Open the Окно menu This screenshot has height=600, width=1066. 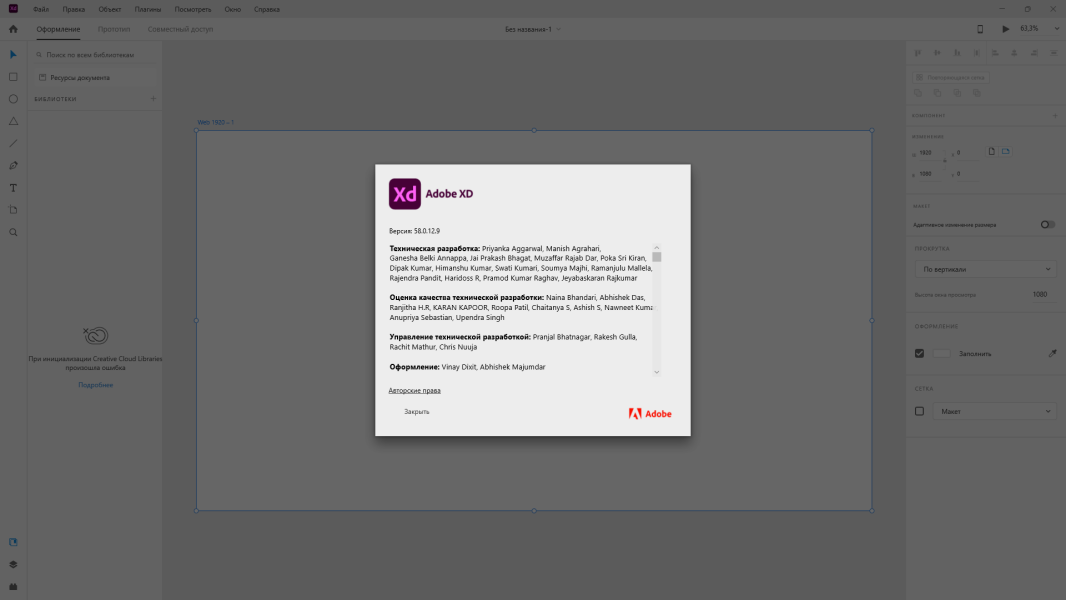(233, 10)
